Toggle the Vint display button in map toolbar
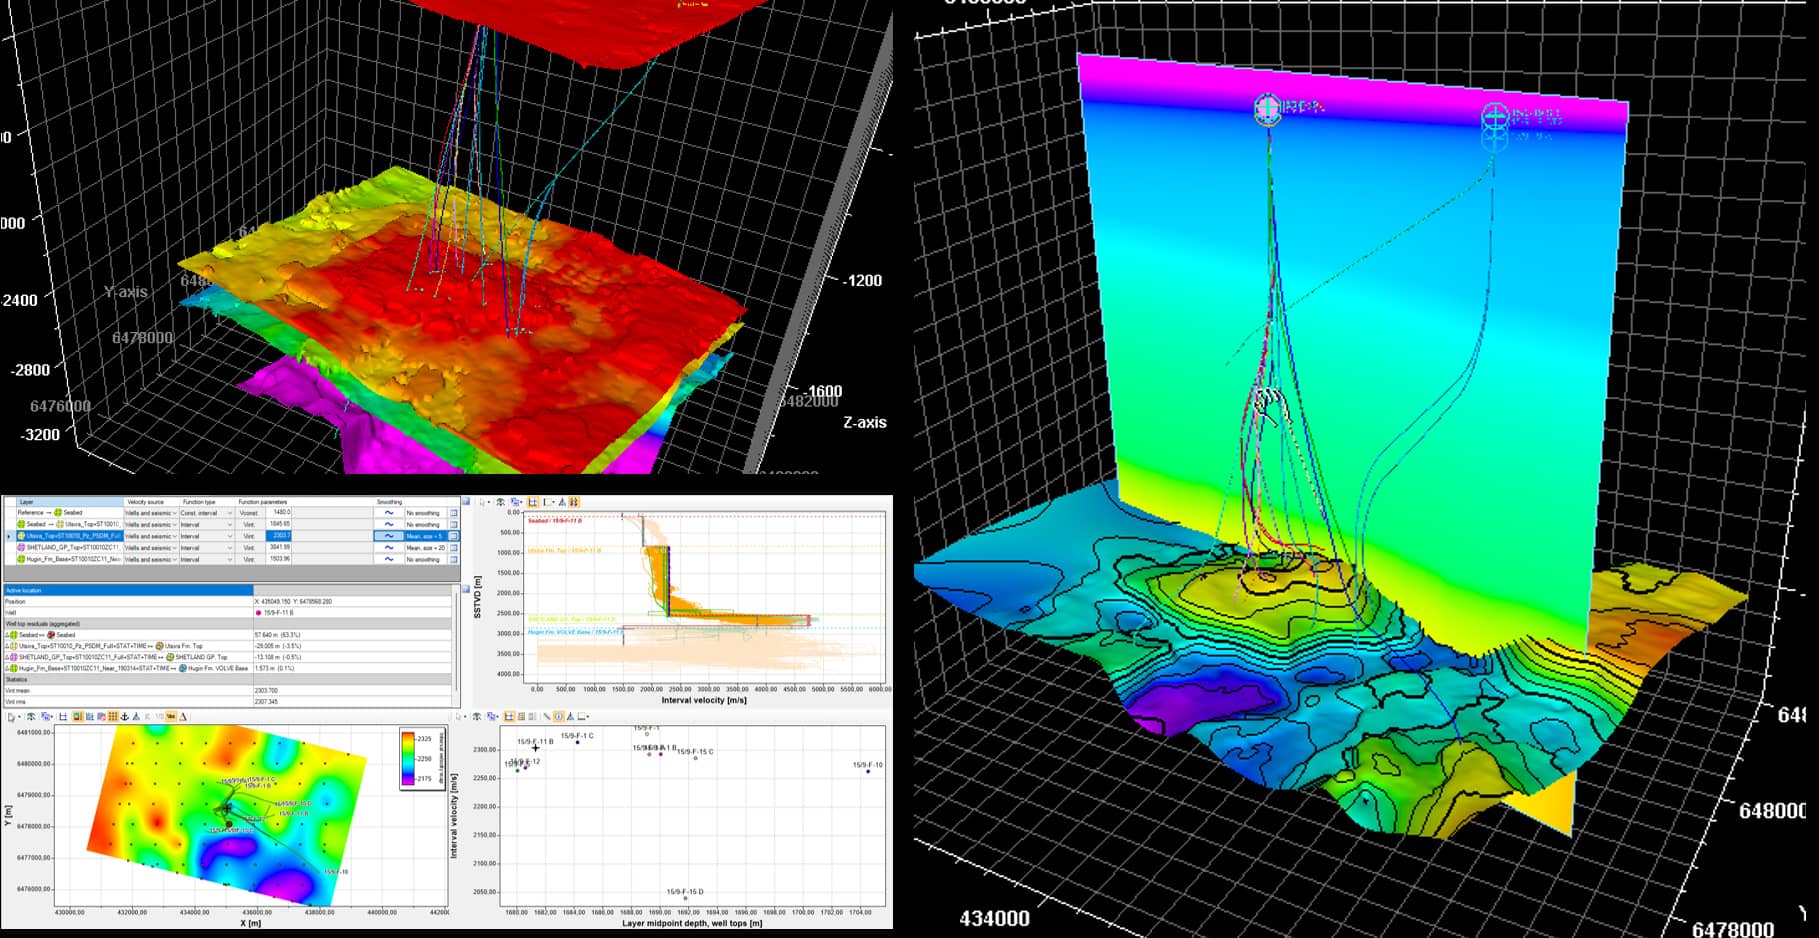 170,716
